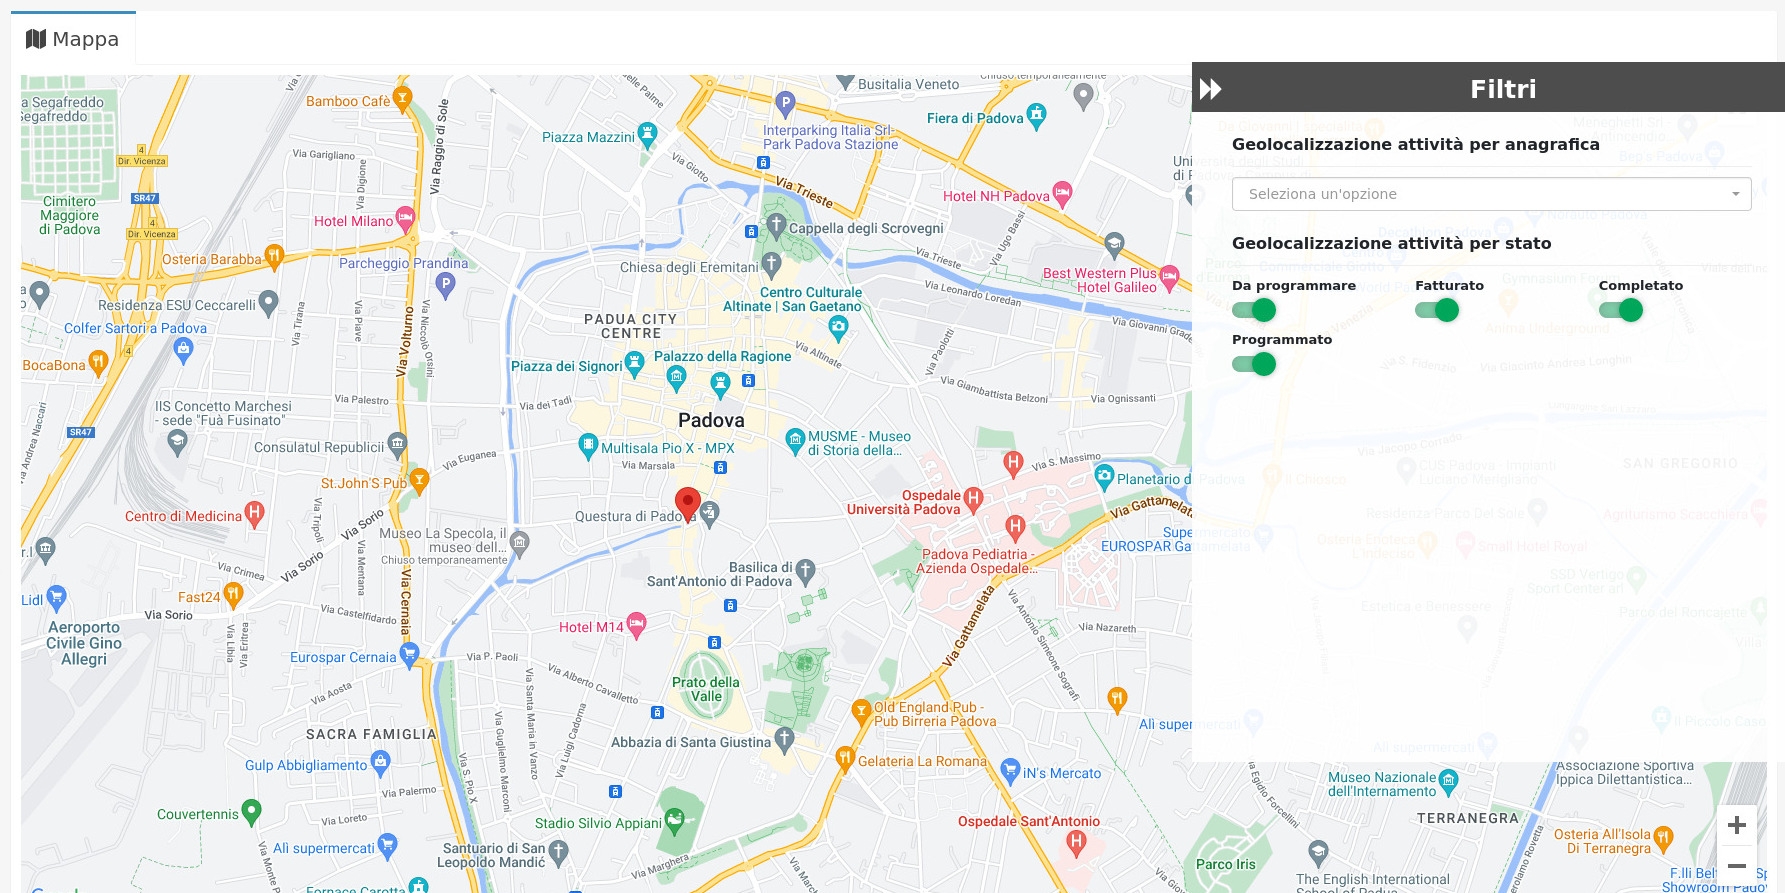Image resolution: width=1785 pixels, height=893 pixels.
Task: Click the Filtri panel header
Action: coord(1502,89)
